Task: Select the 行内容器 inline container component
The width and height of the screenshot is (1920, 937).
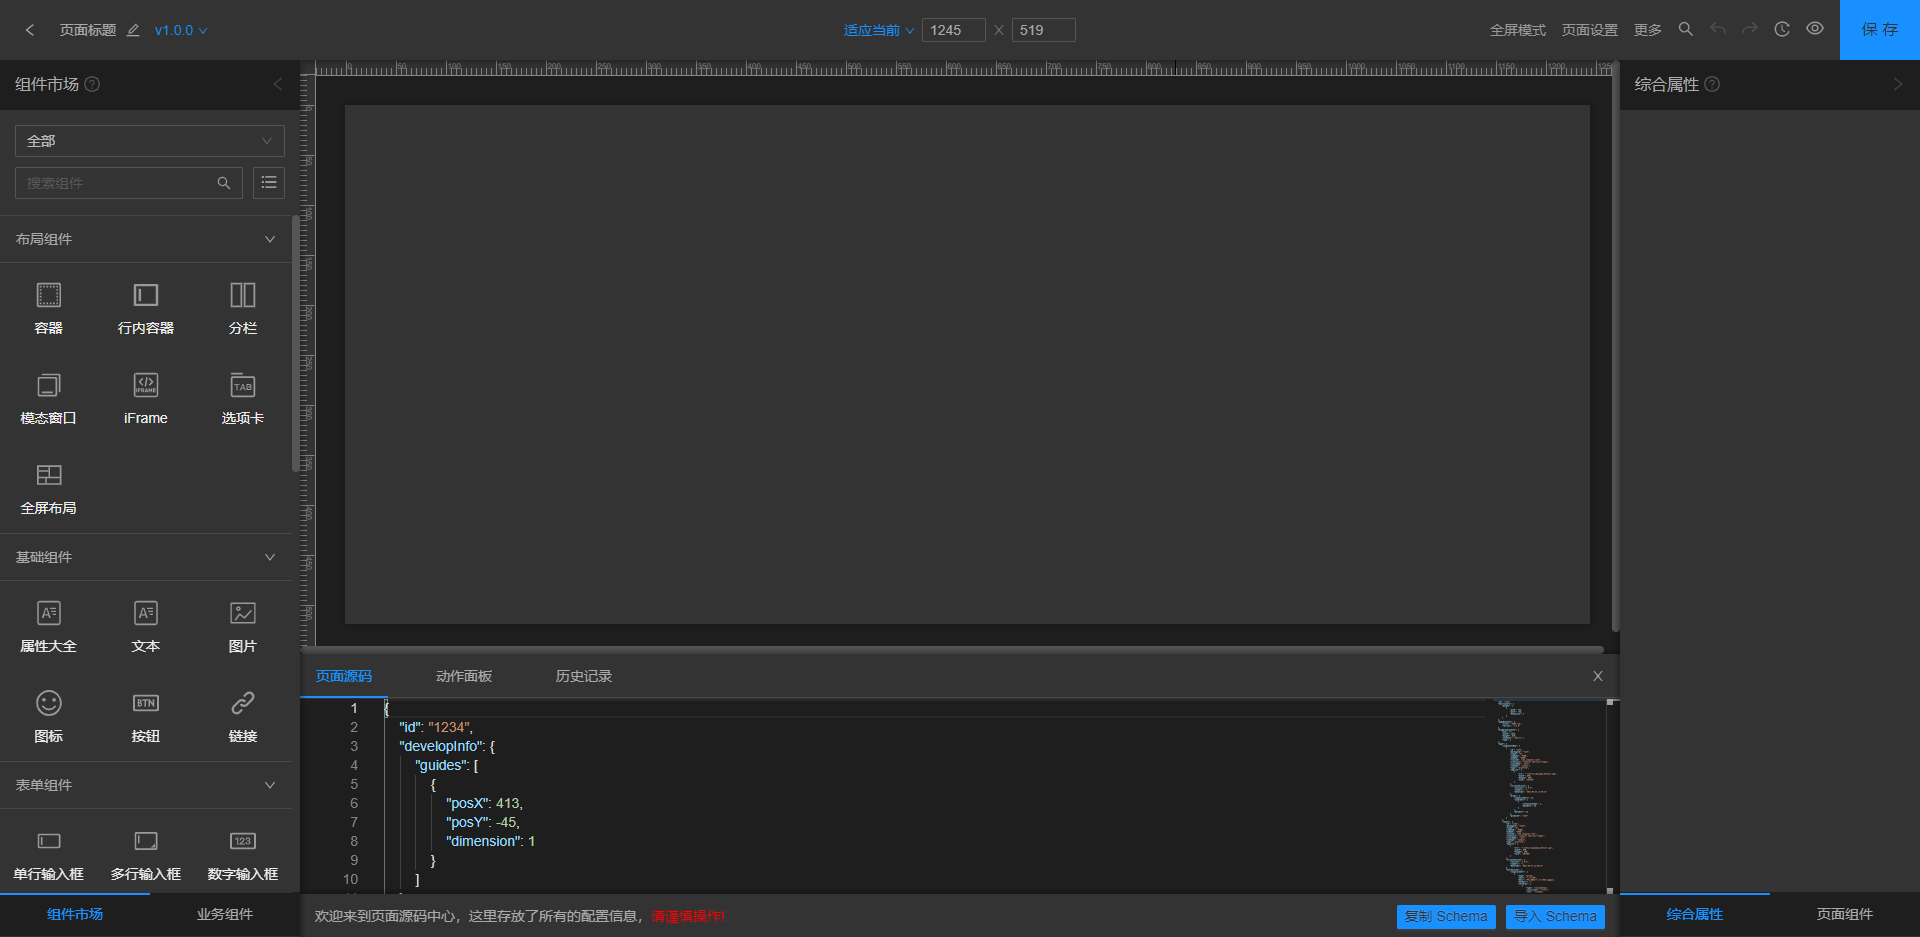Action: coord(146,309)
